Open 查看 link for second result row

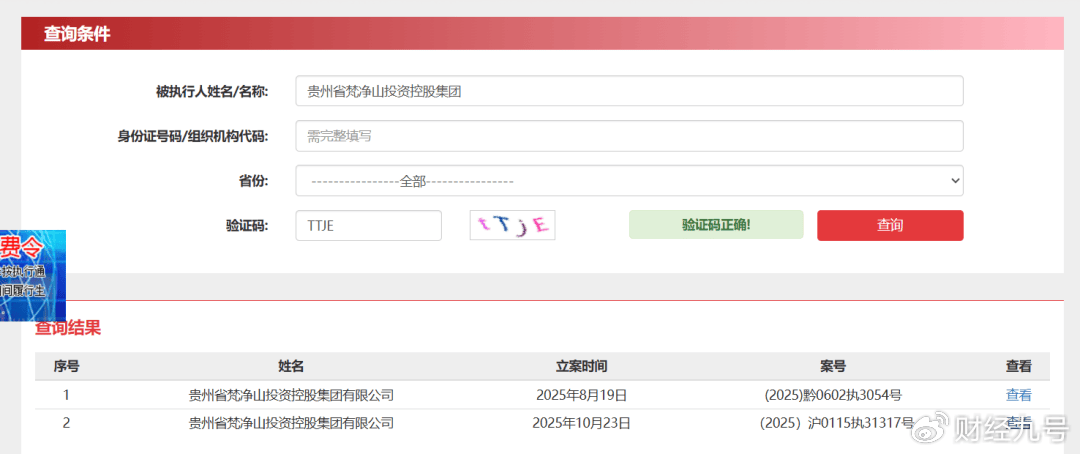[x=1018, y=422]
